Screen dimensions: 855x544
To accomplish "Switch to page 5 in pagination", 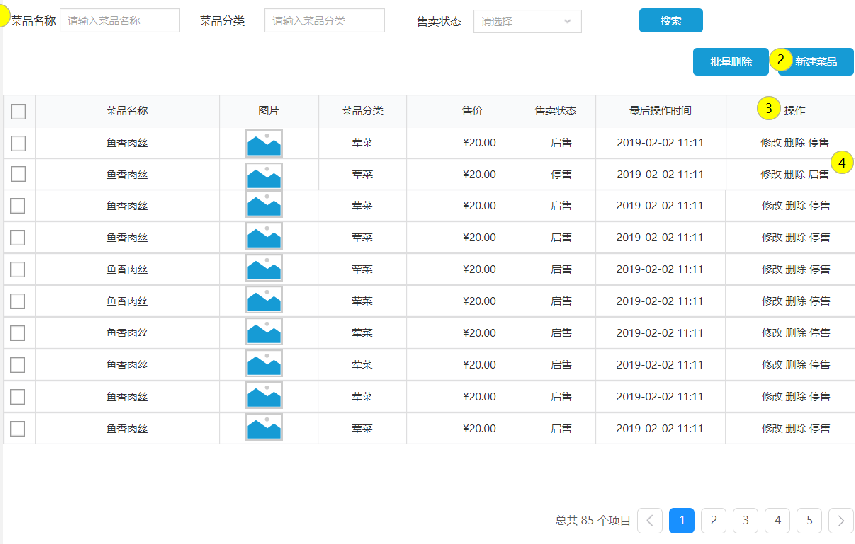I will pyautogui.click(x=809, y=520).
